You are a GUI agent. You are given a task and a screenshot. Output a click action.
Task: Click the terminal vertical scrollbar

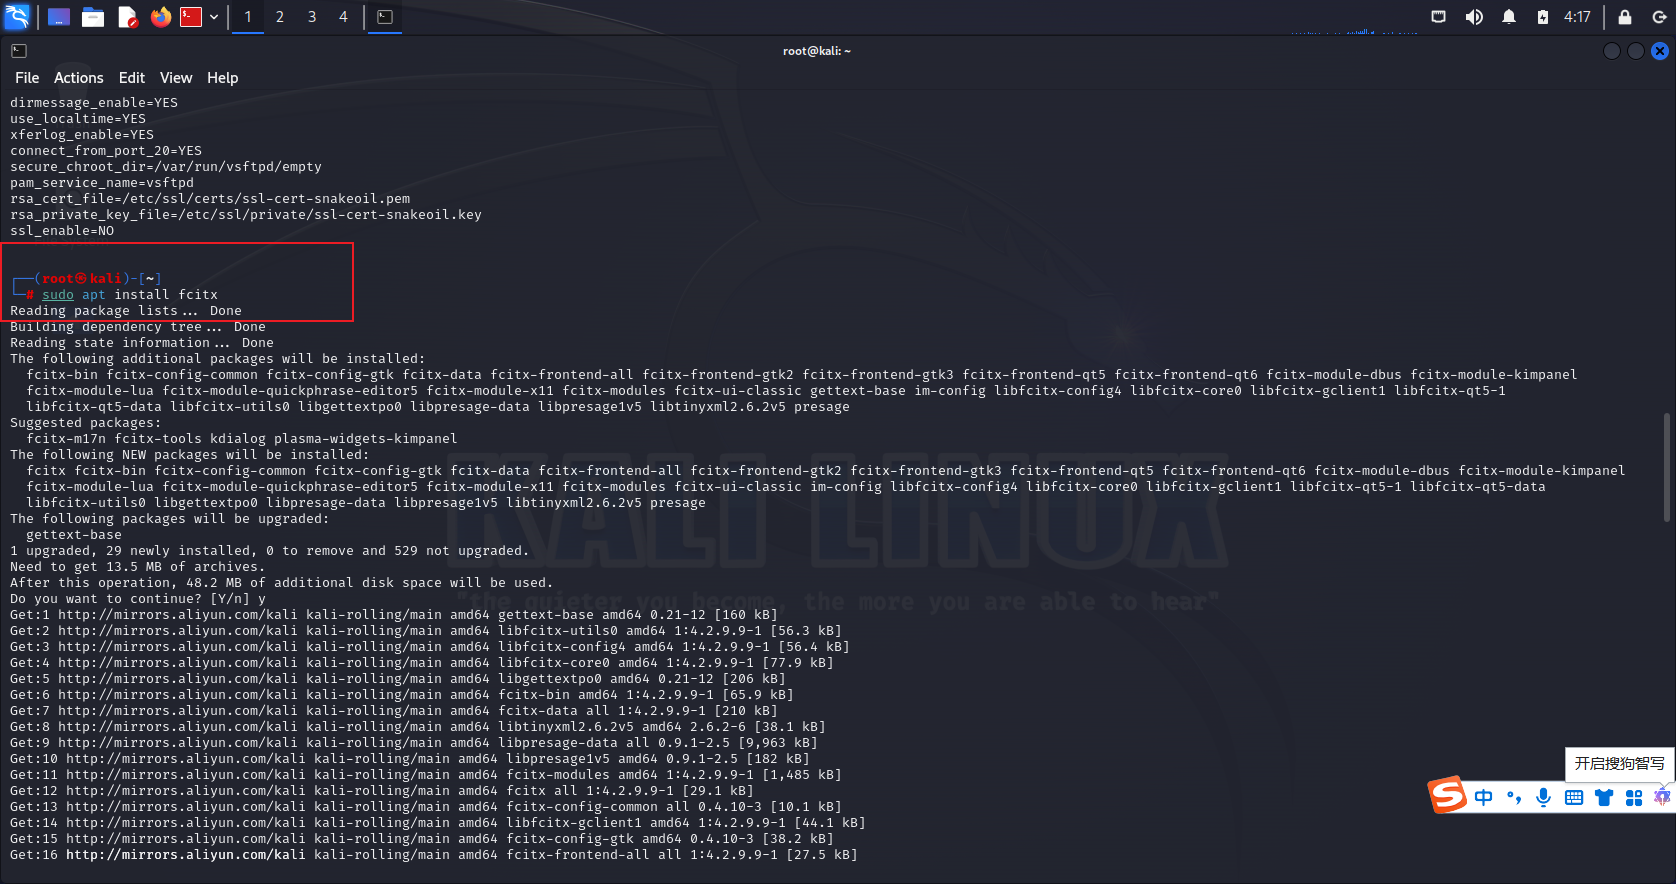pyautogui.click(x=1666, y=467)
